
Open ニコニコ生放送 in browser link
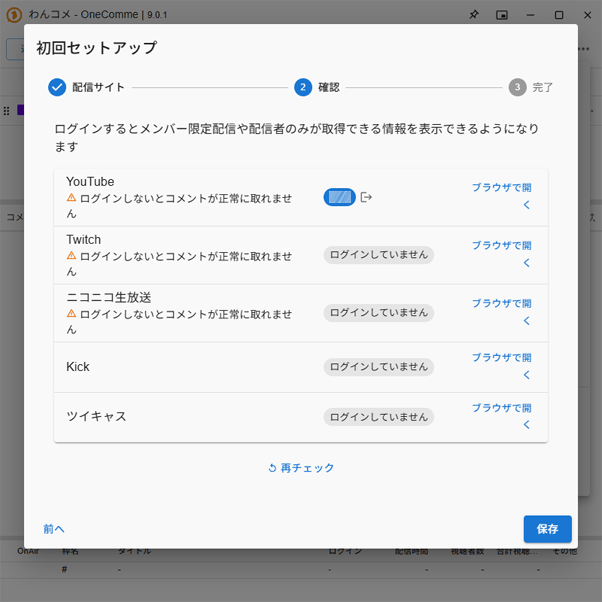click(x=501, y=312)
